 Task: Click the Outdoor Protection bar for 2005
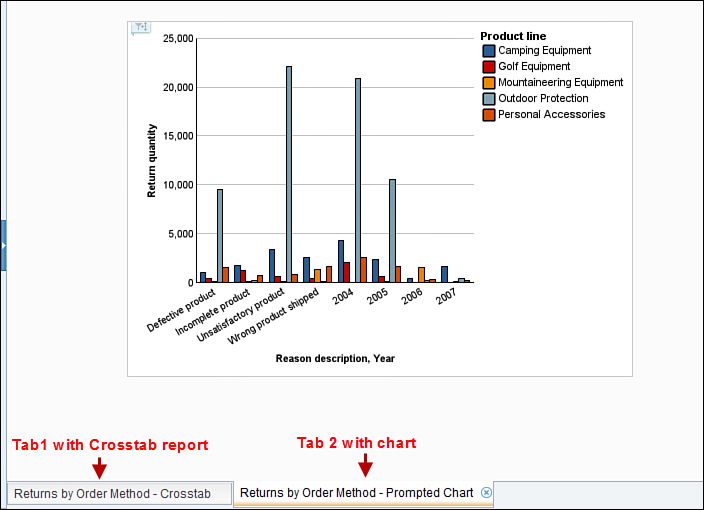coord(392,231)
